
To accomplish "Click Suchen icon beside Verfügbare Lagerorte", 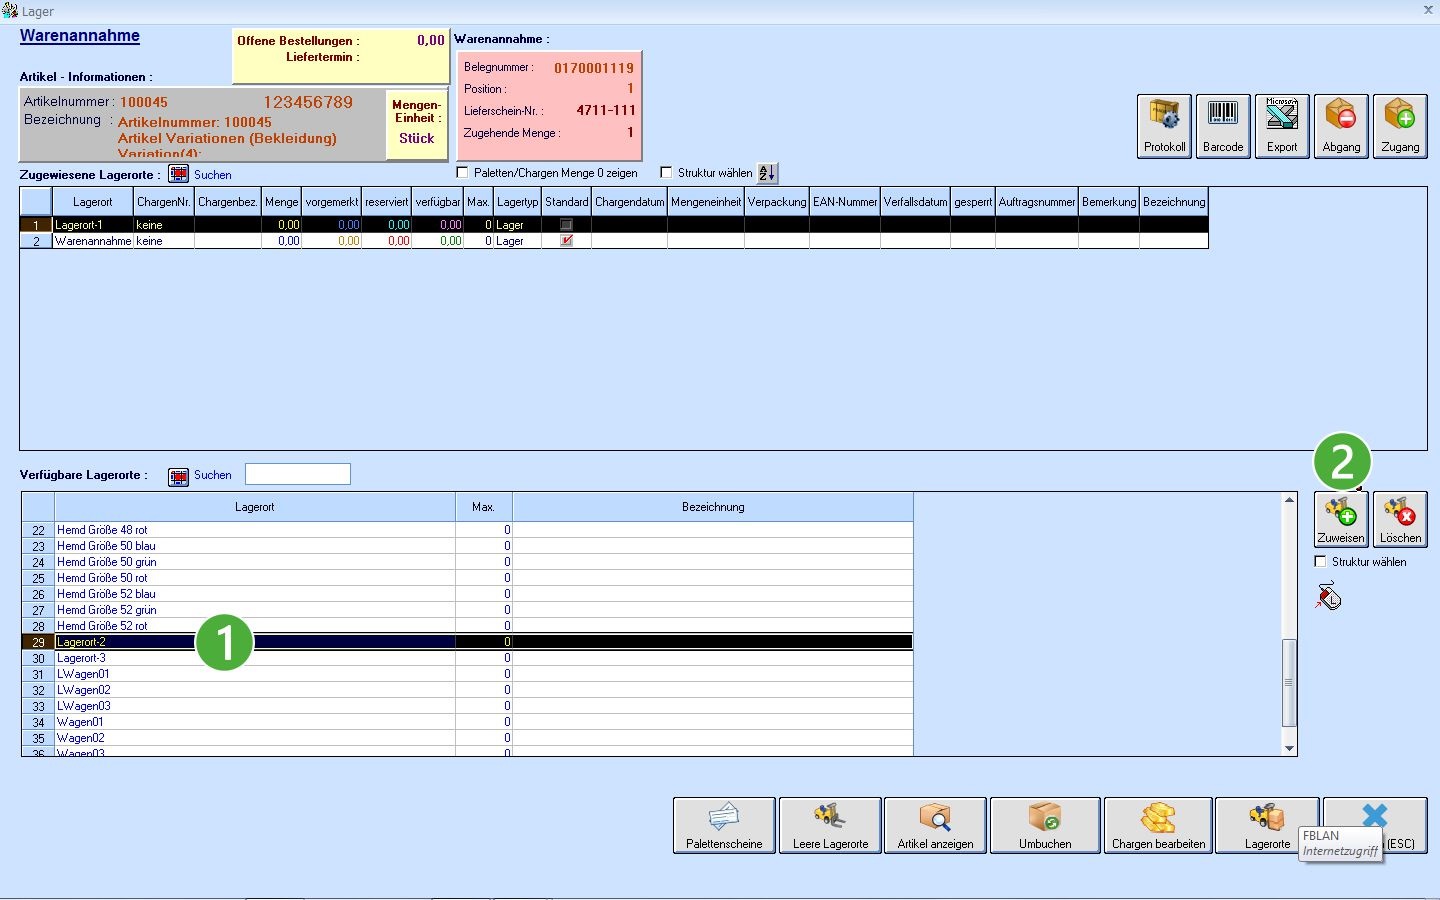I will (178, 476).
